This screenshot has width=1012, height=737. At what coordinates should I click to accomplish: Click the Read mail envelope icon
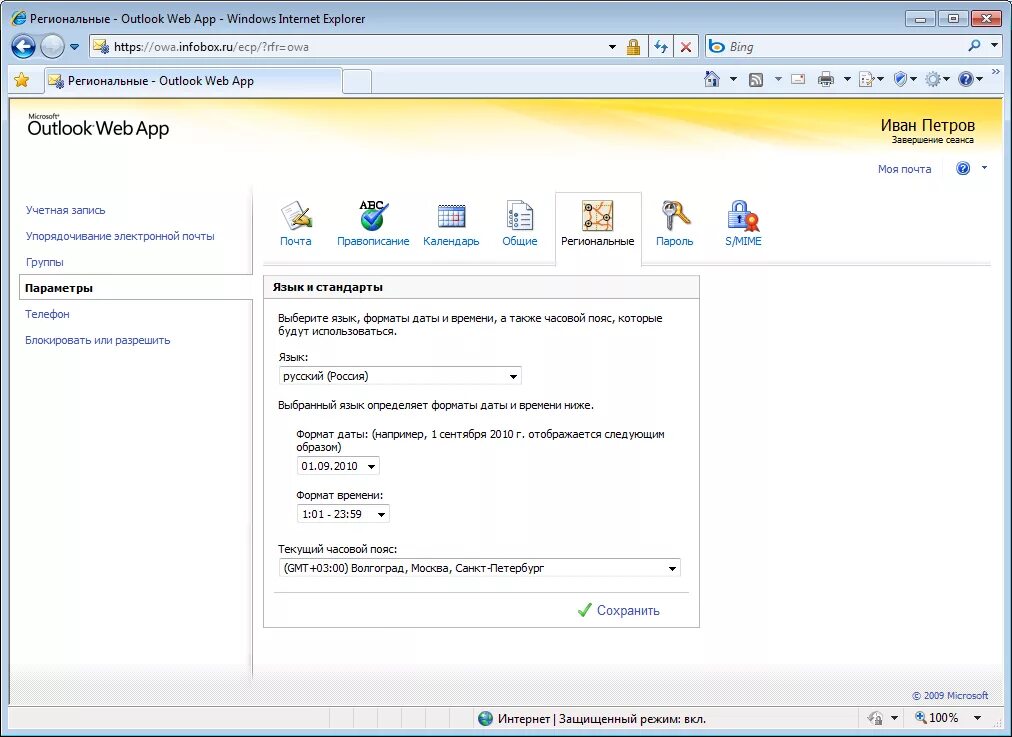(798, 79)
